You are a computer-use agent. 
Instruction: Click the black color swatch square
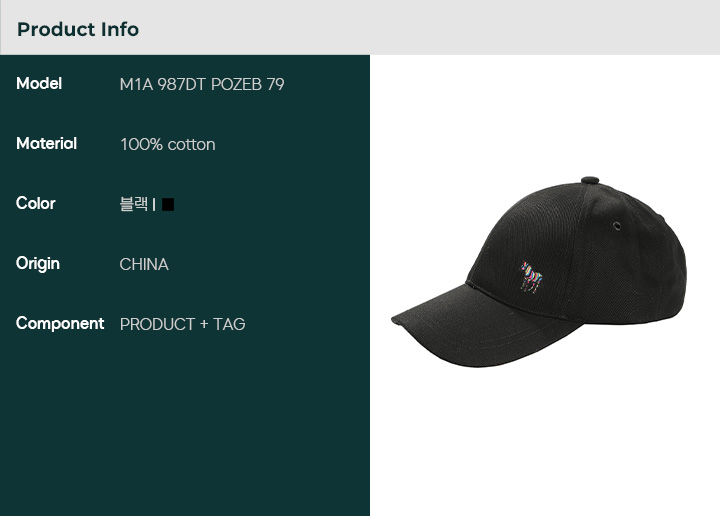click(x=168, y=204)
